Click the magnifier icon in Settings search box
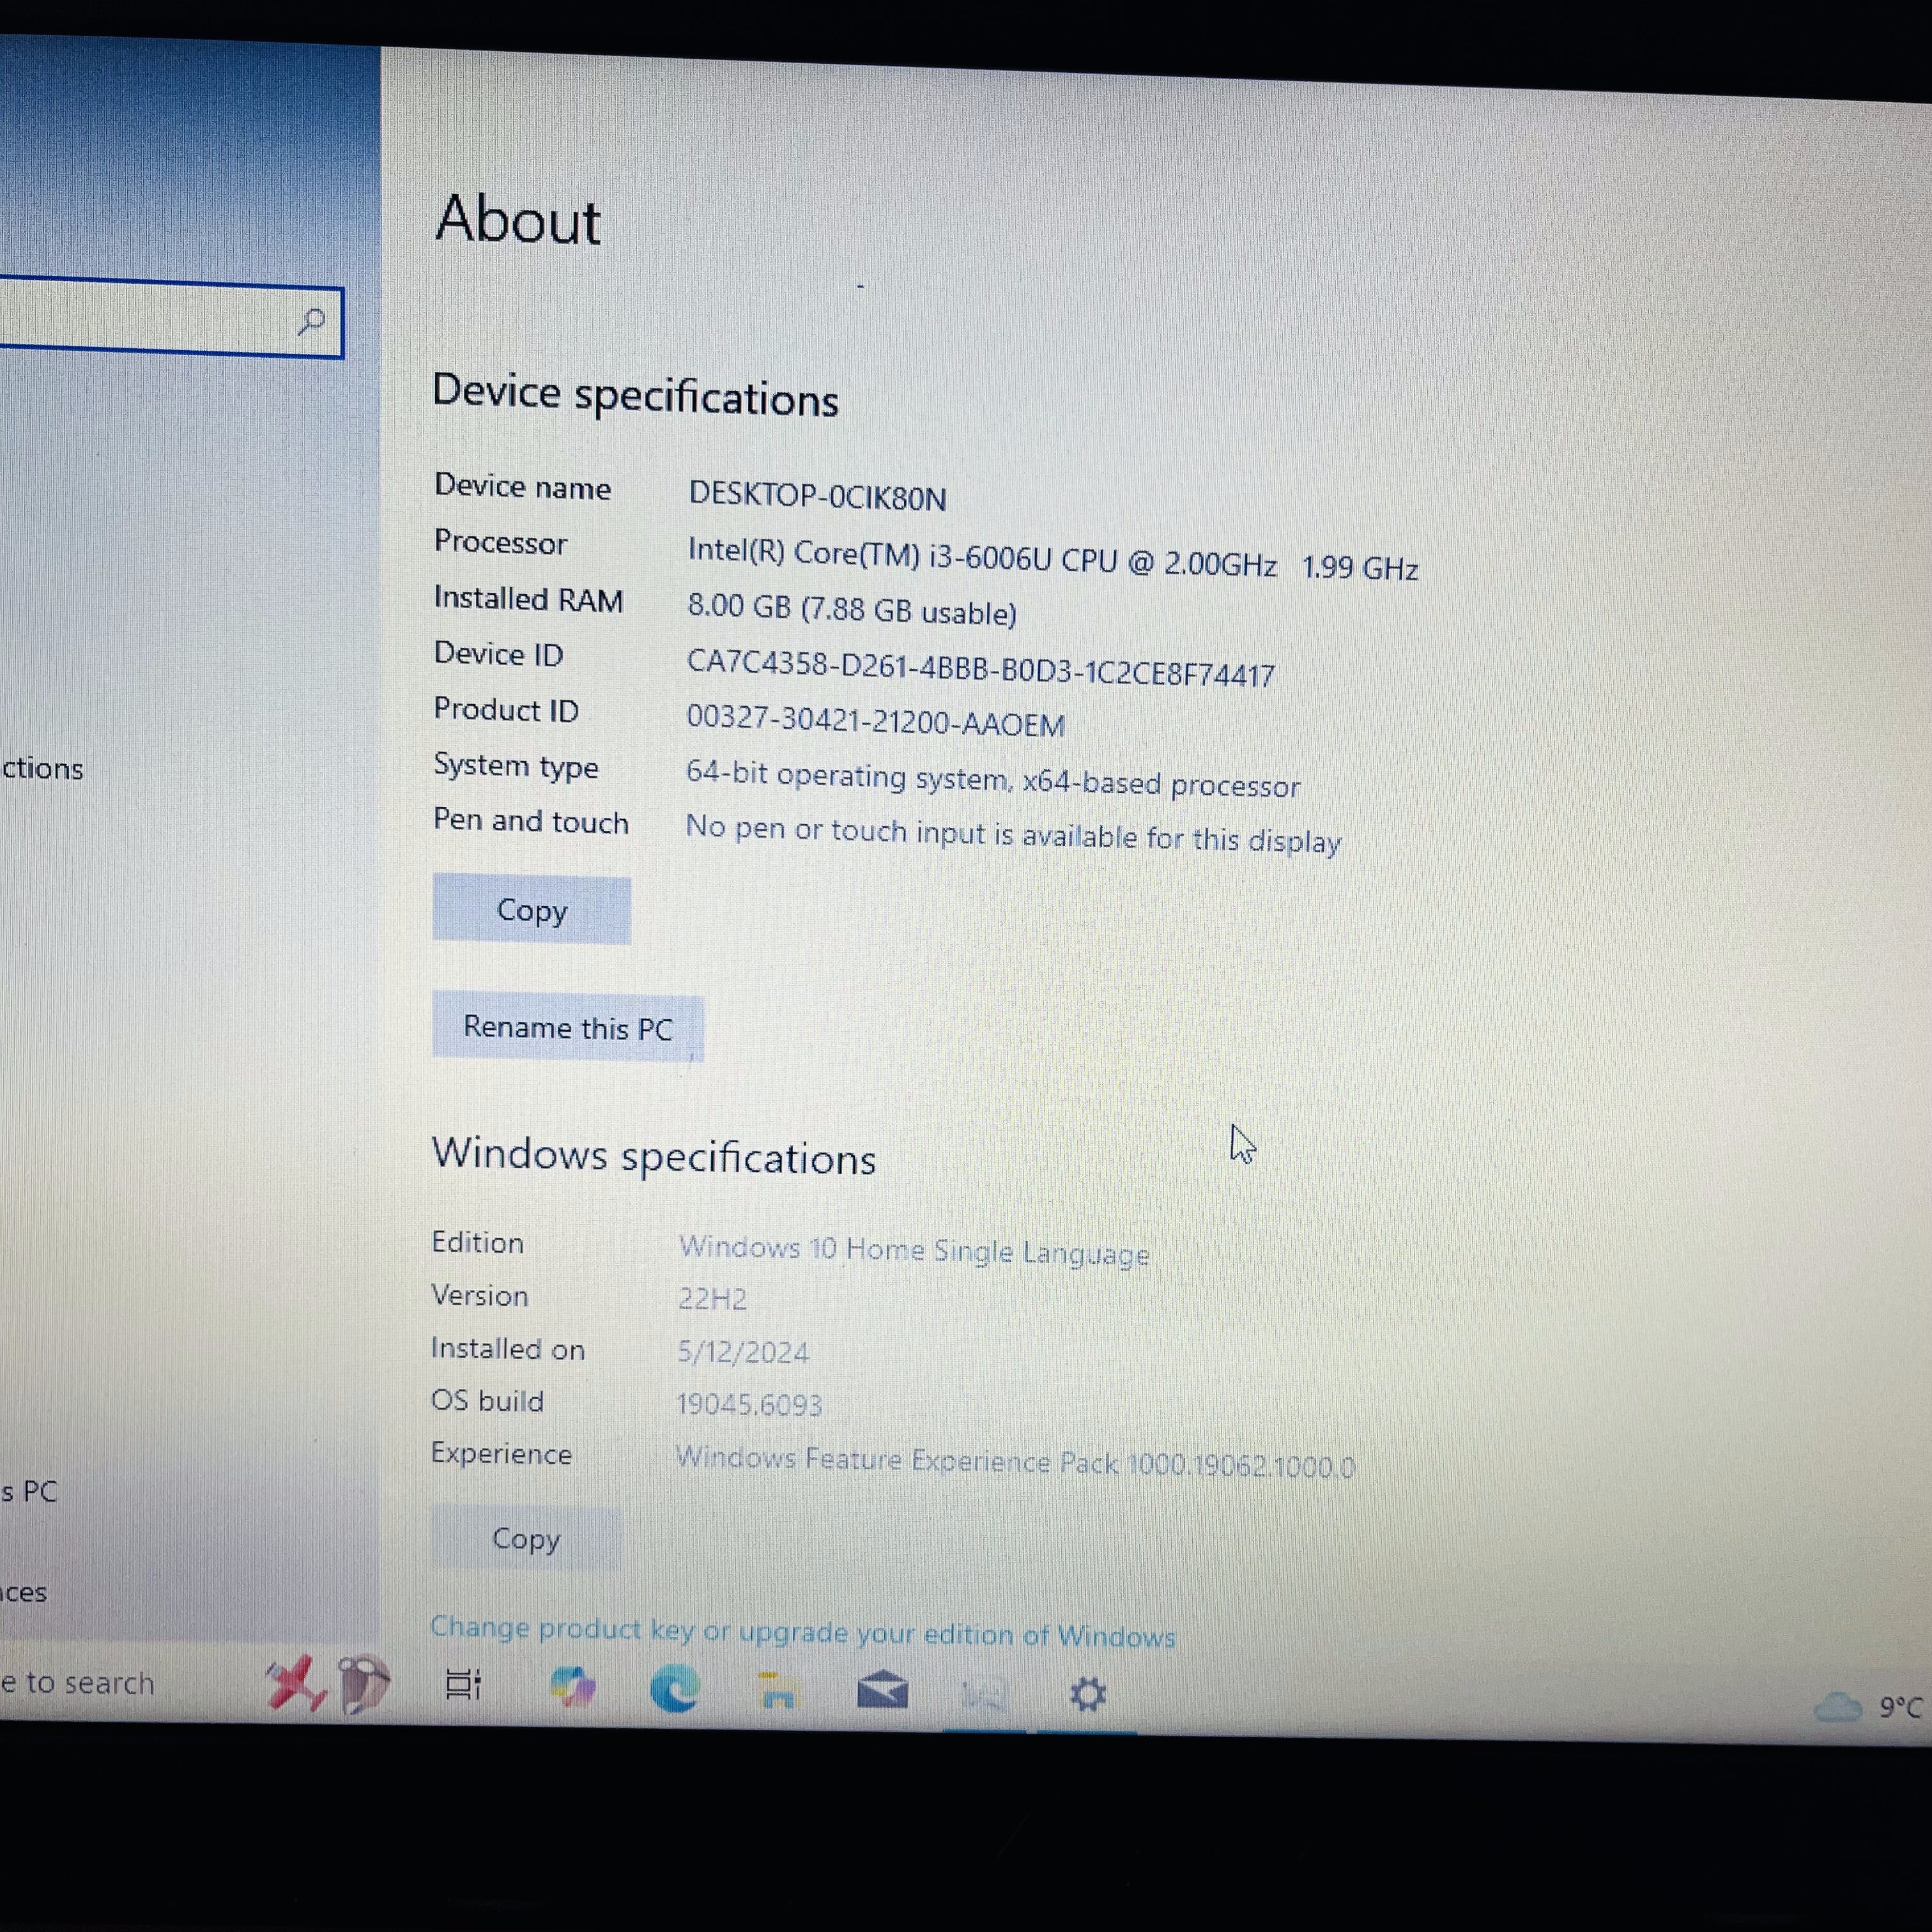 pyautogui.click(x=311, y=322)
